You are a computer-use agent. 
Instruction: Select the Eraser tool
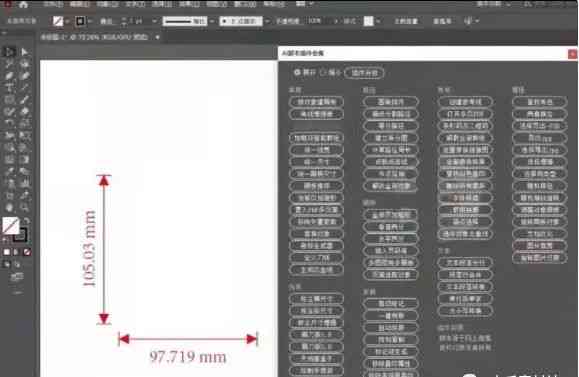point(24,112)
